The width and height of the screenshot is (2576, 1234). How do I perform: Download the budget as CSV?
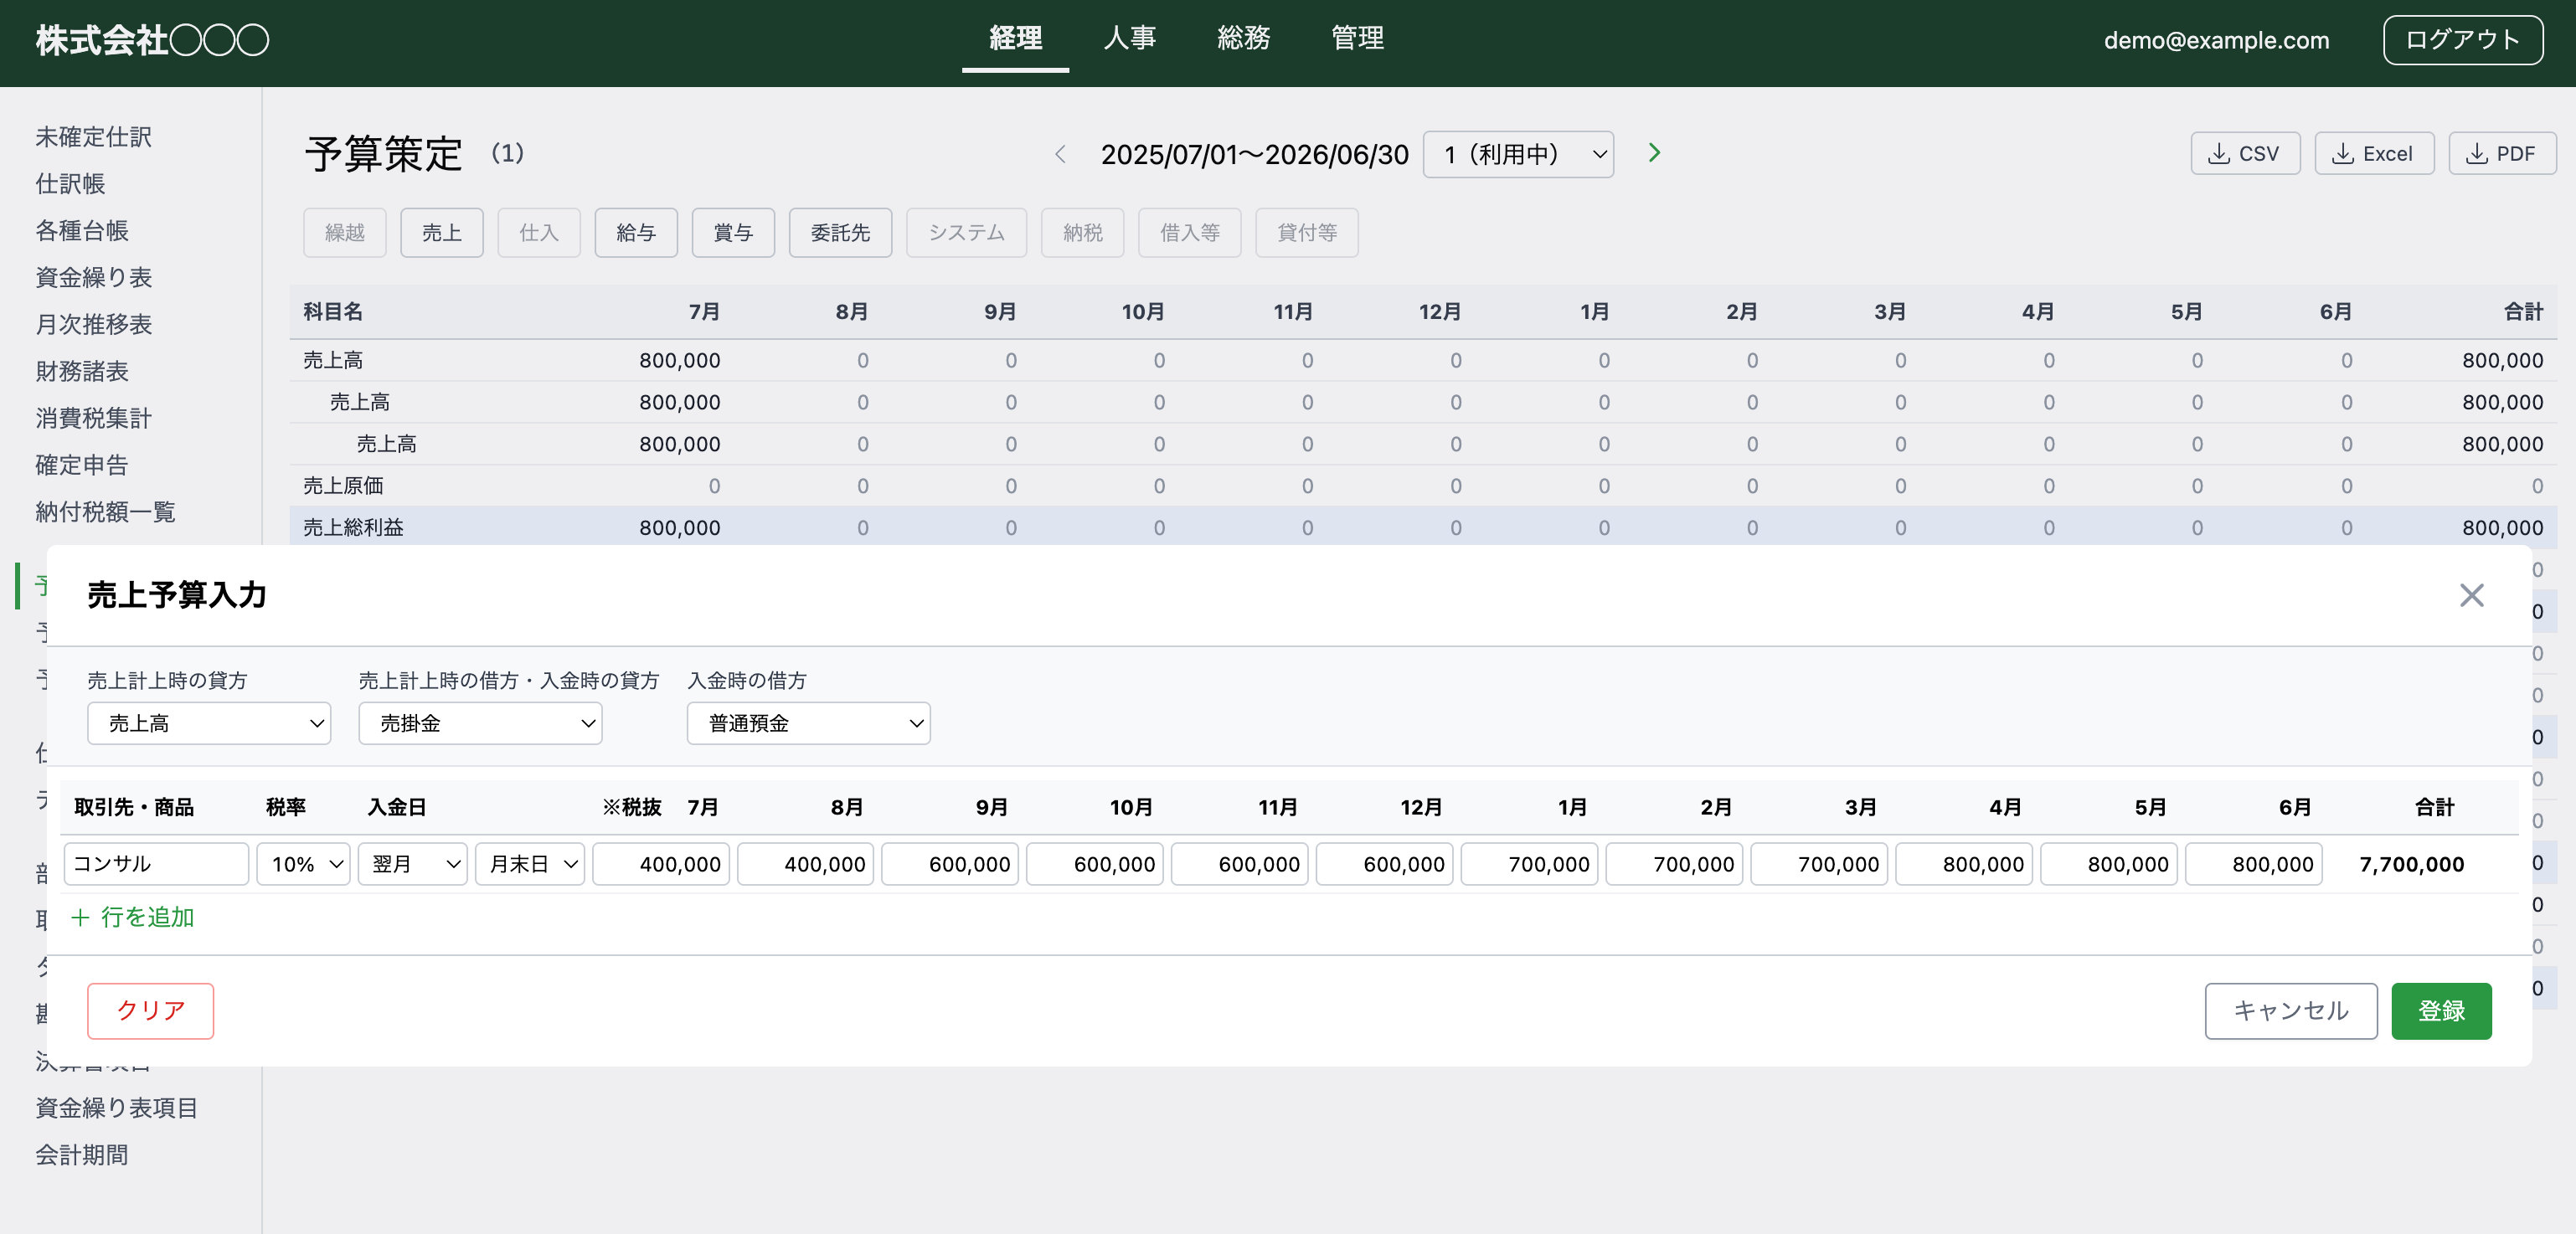(x=2245, y=153)
